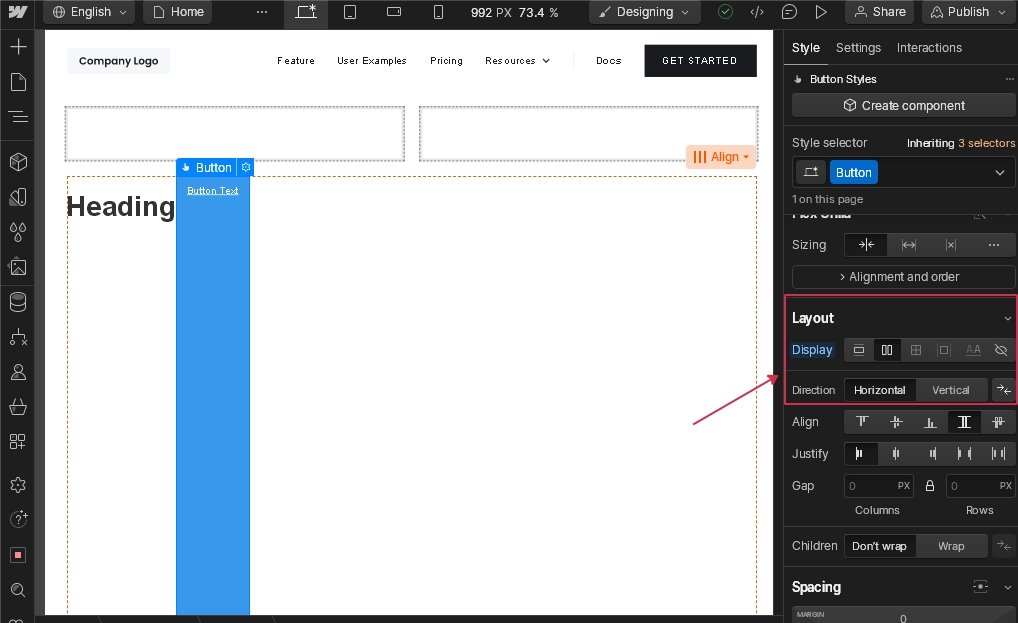Screen dimensions: 1018x623
Task: Open the Pages panel icon
Action: (x=18, y=82)
